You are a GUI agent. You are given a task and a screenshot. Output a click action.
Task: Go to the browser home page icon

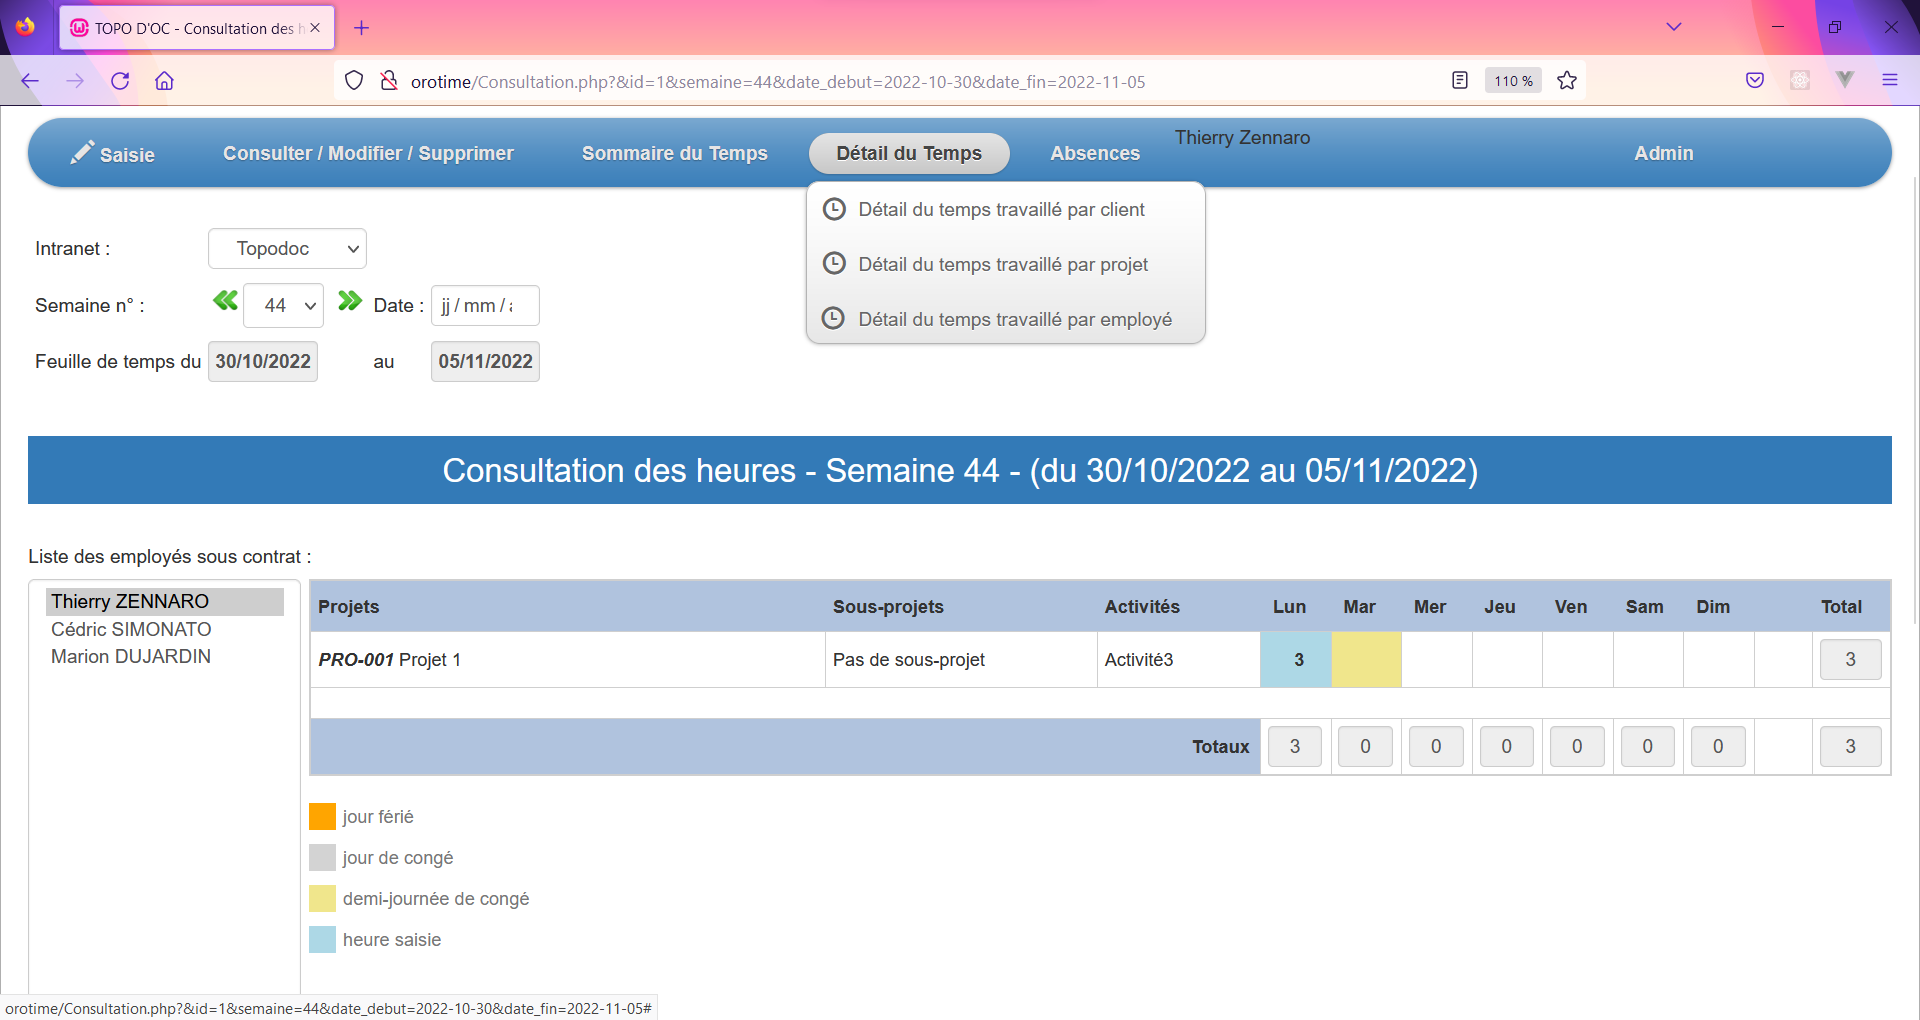(x=164, y=81)
